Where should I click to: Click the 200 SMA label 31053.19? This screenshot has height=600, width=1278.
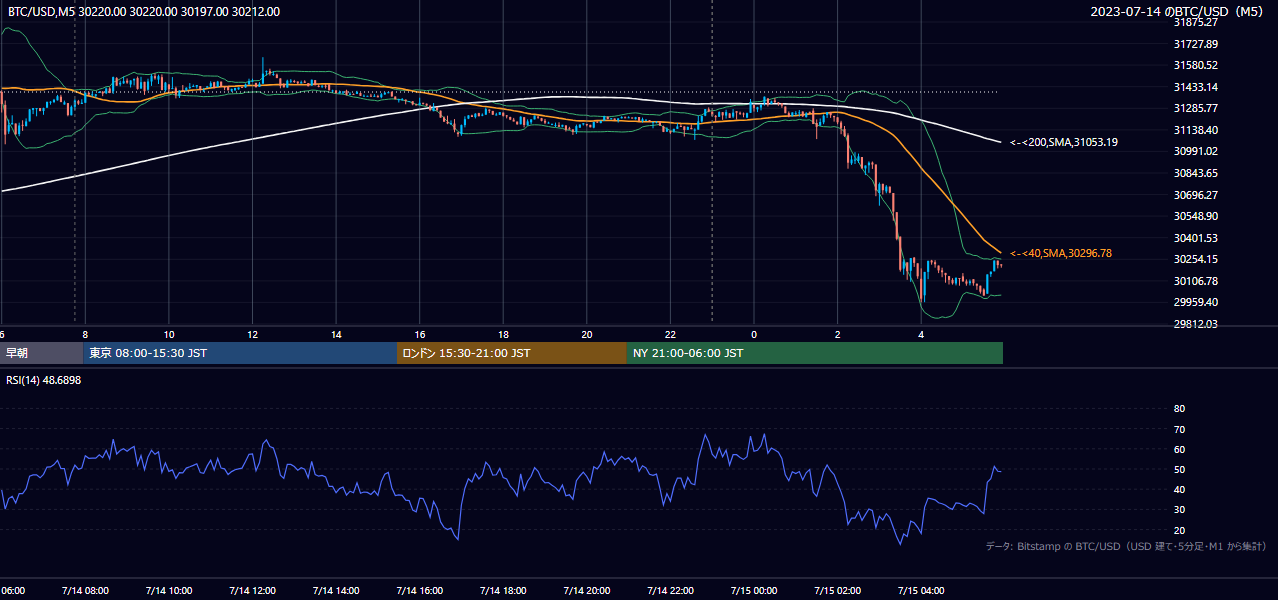1064,143
